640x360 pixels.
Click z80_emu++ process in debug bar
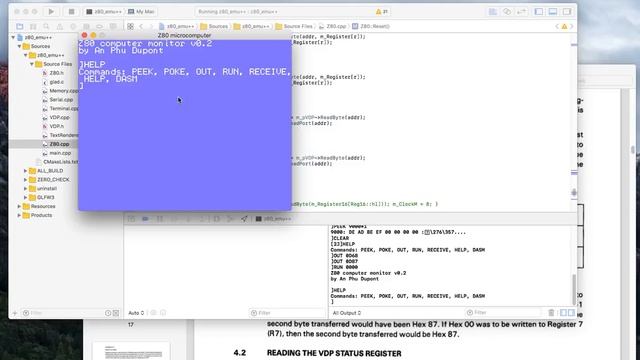[x=273, y=219]
